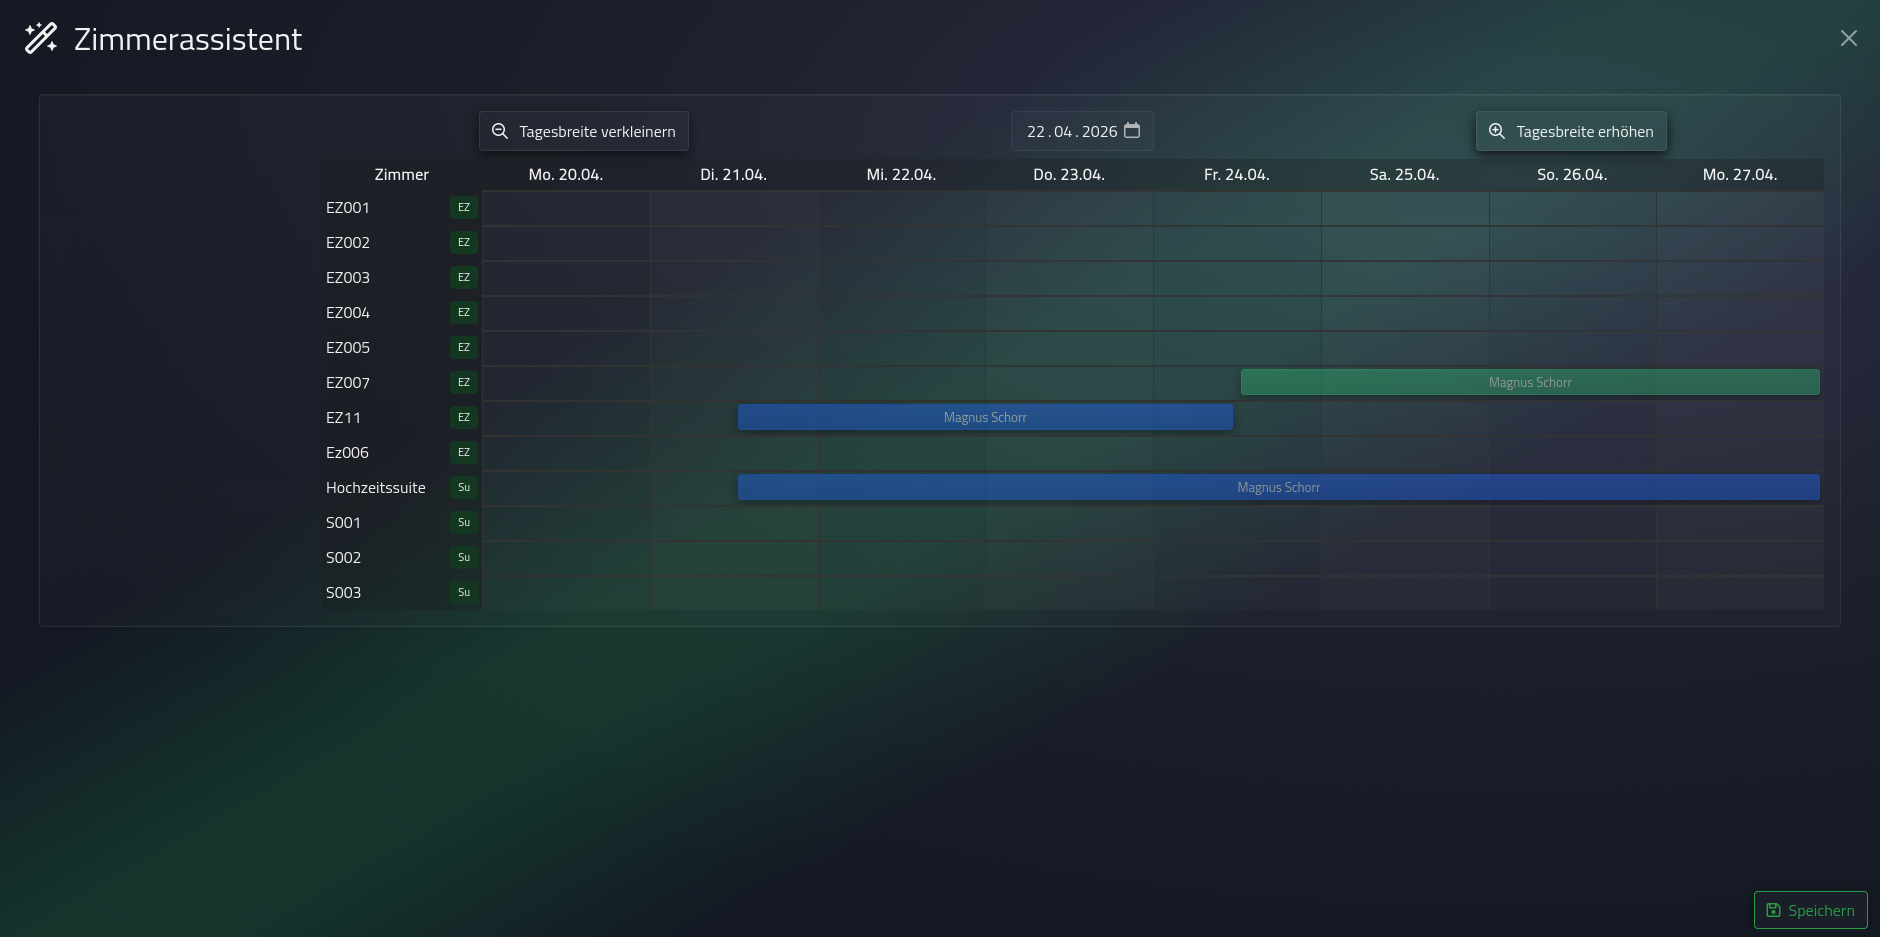The height and width of the screenshot is (937, 1880).
Task: Select room label EZ11
Action: point(343,418)
